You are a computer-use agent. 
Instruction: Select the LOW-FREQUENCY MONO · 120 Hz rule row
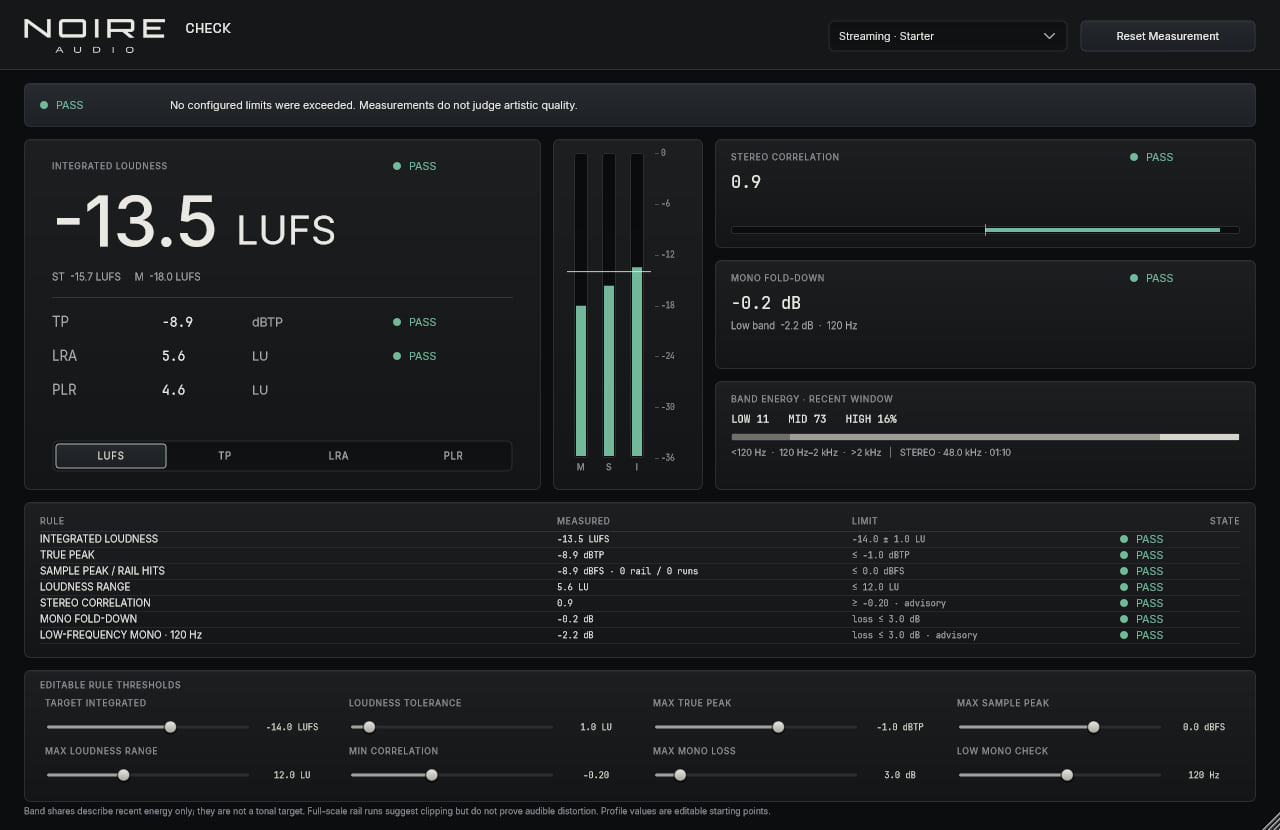[x=639, y=635]
